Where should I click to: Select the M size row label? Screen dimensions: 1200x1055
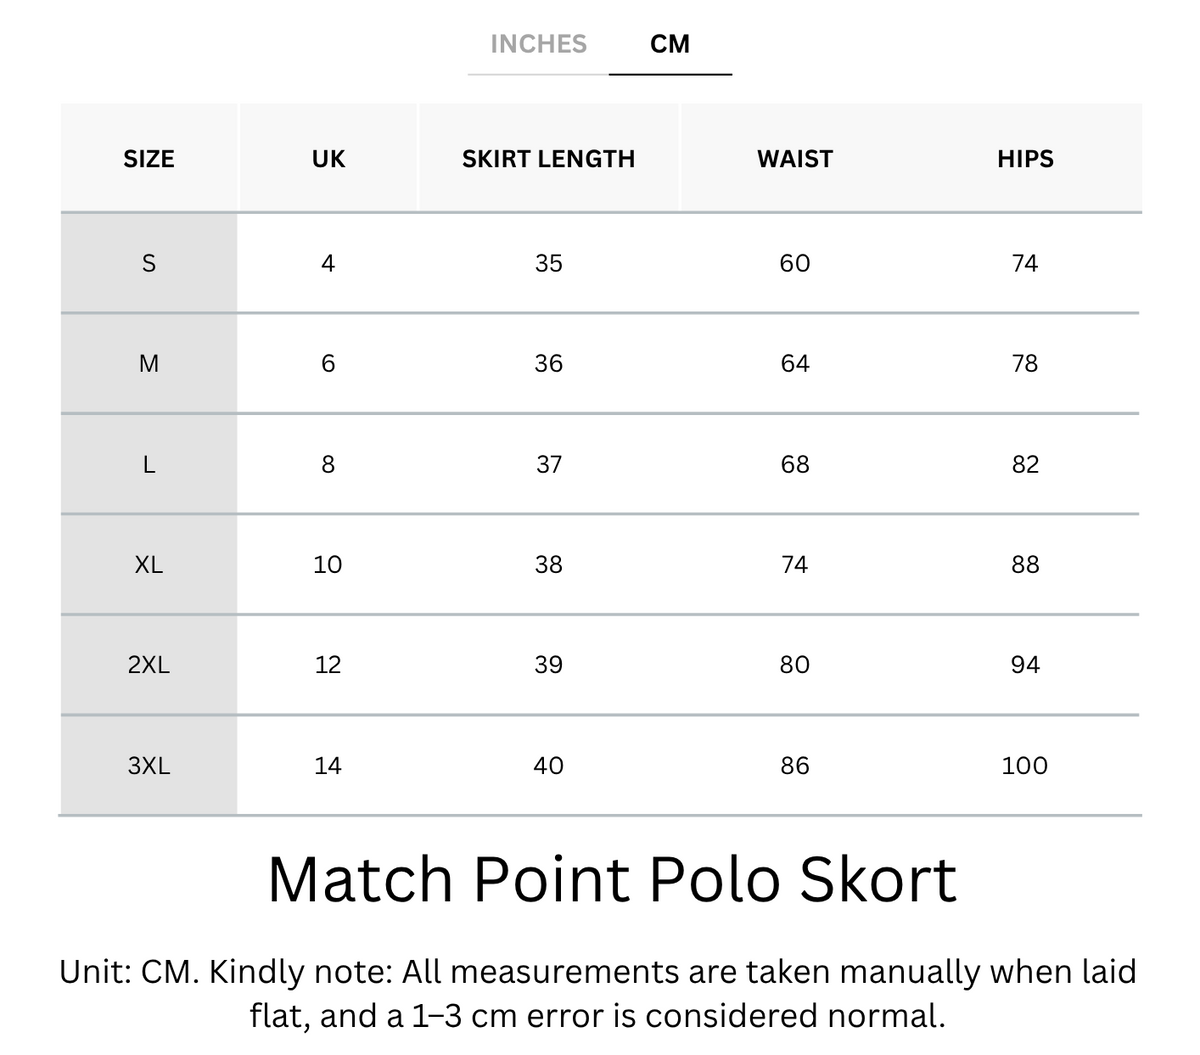[x=149, y=363]
